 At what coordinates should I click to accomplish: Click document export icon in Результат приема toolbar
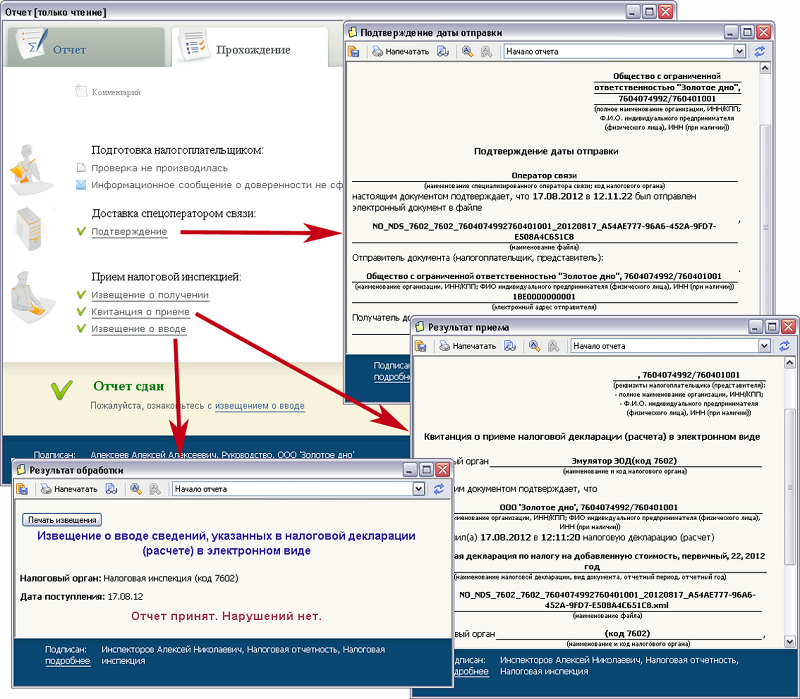(x=510, y=346)
